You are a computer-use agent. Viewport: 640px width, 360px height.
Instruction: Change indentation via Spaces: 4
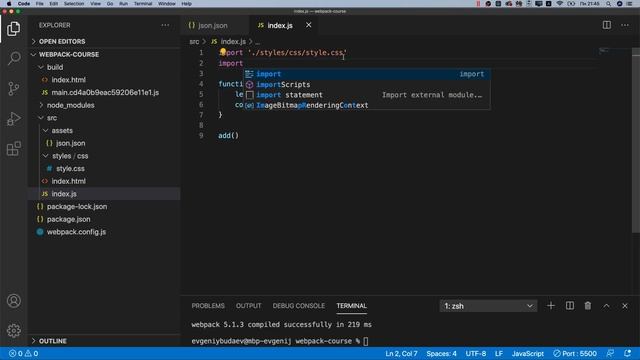442,353
